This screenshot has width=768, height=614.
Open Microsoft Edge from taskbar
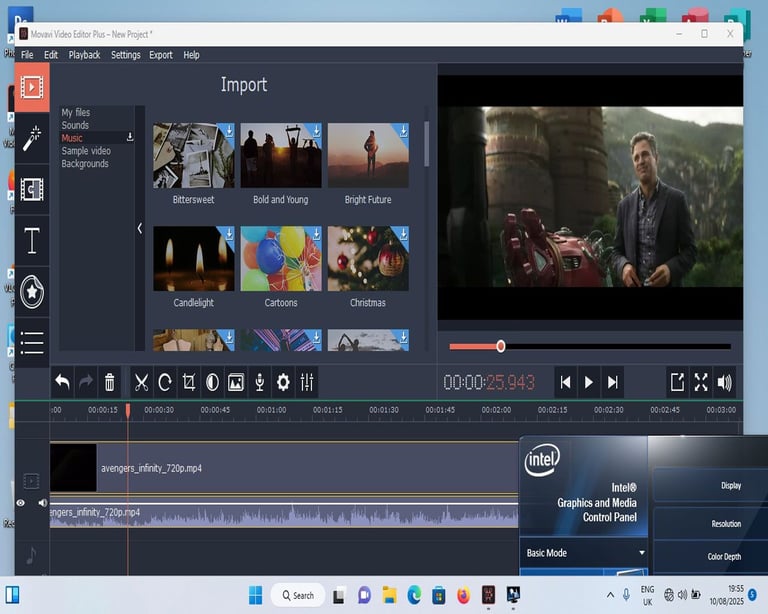click(x=414, y=595)
